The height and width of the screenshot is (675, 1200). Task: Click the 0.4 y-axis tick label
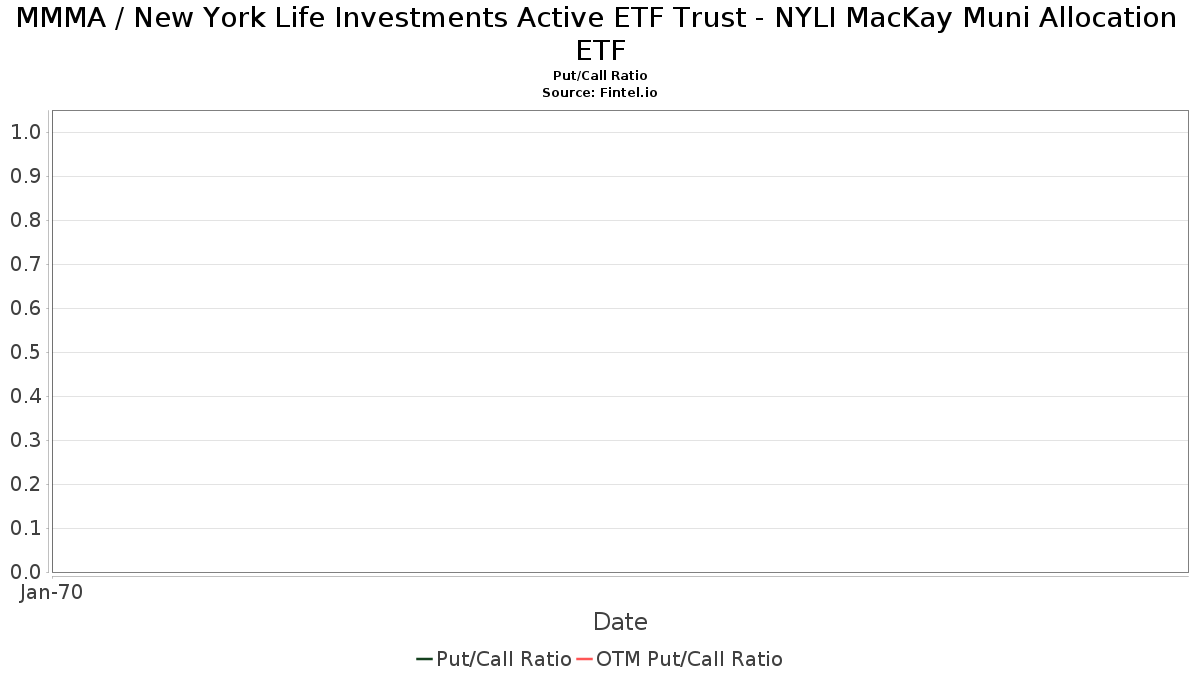(25, 396)
